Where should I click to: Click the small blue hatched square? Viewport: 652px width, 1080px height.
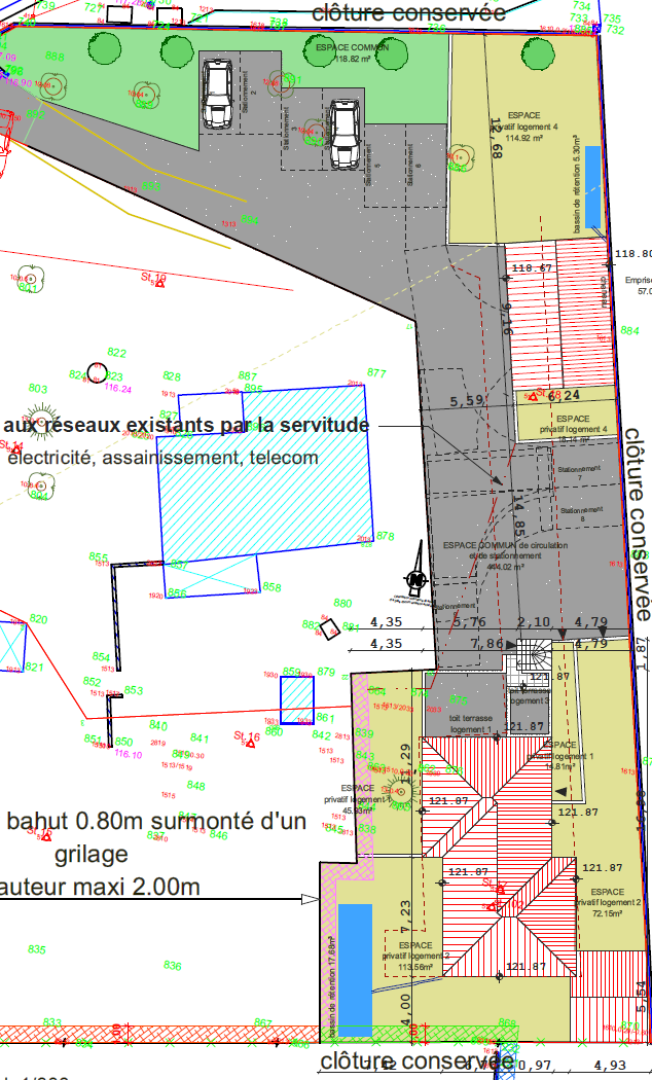(296, 700)
